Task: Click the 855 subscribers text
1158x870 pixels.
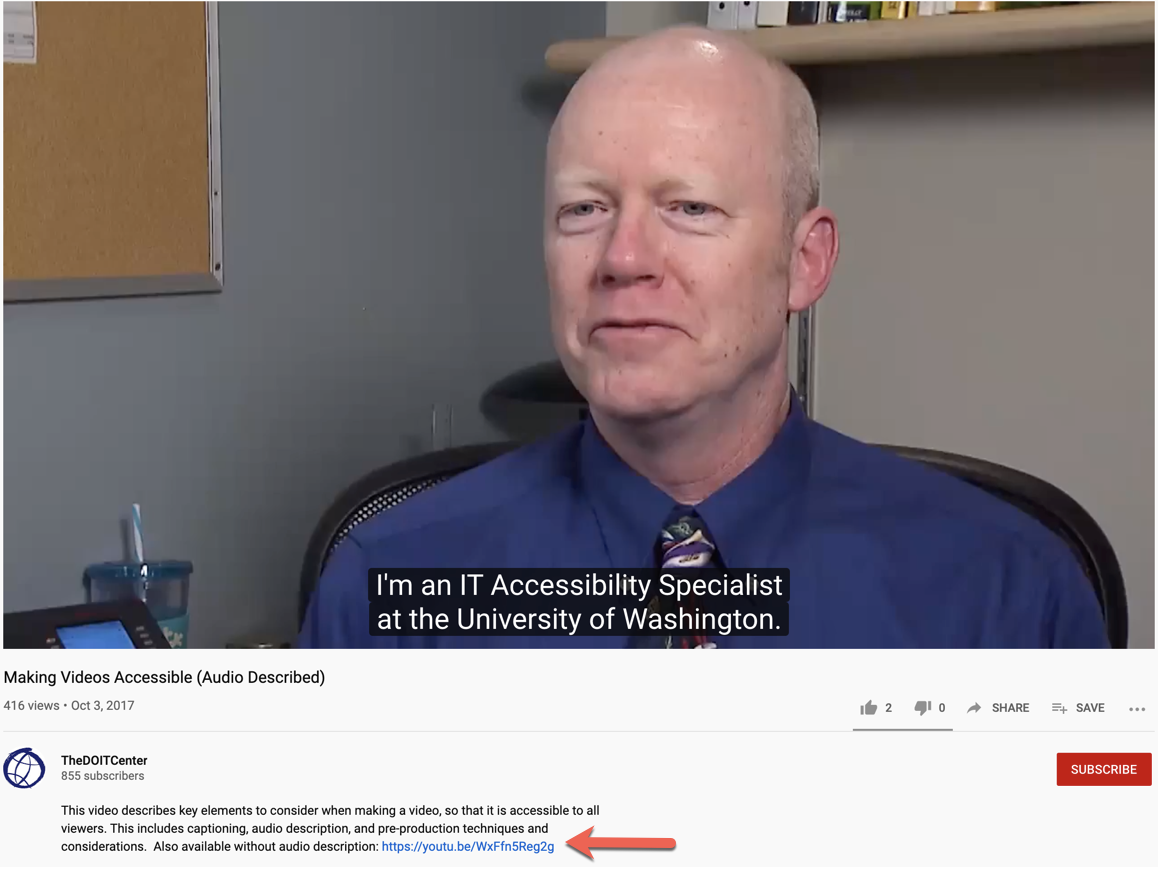Action: 103,776
